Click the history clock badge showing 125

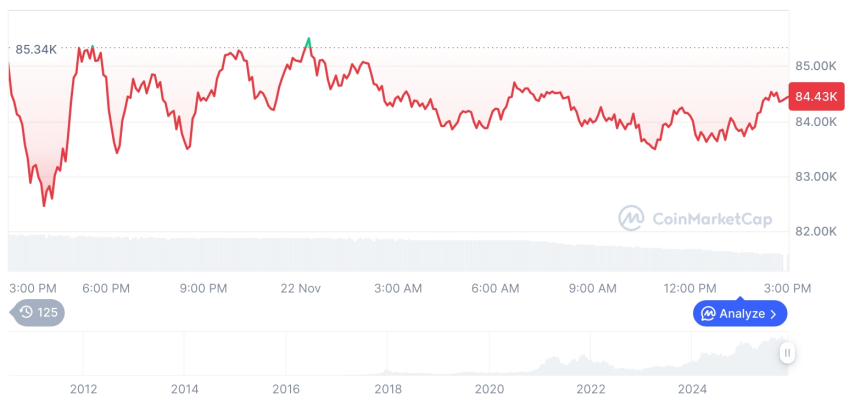point(38,313)
